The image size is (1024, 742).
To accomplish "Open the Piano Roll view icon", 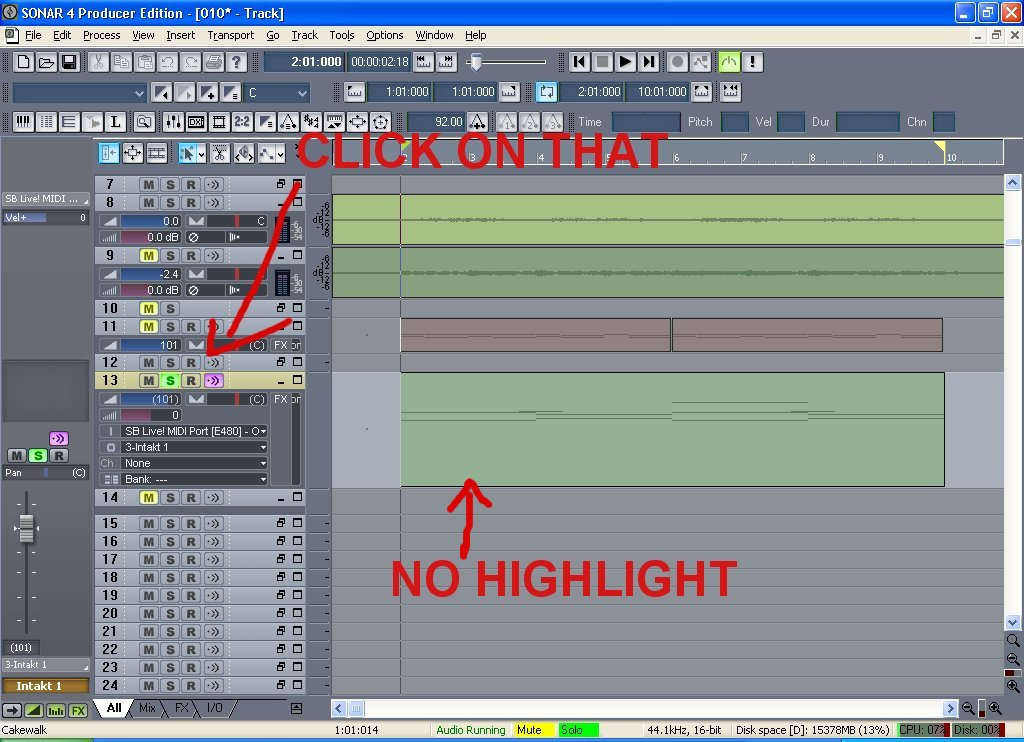I will [24, 121].
